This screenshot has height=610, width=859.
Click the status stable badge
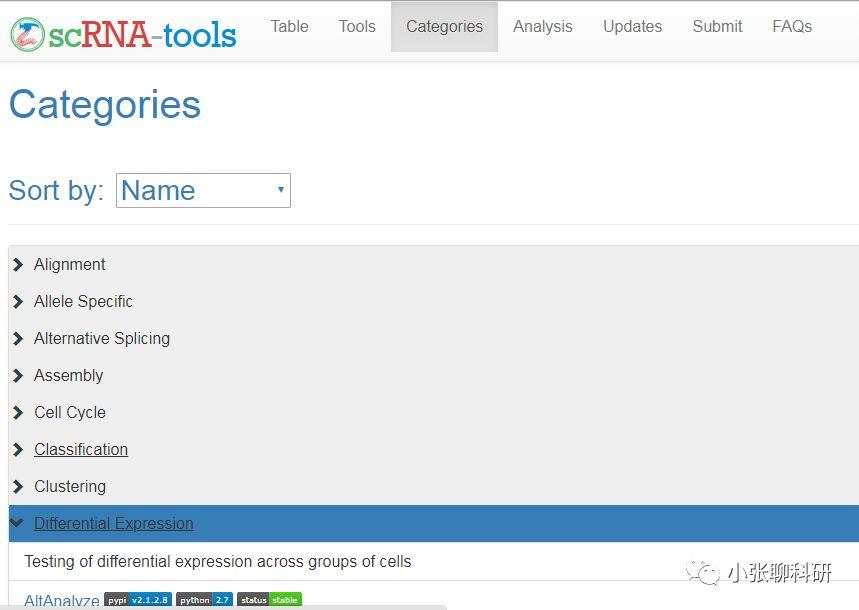[x=269, y=600]
